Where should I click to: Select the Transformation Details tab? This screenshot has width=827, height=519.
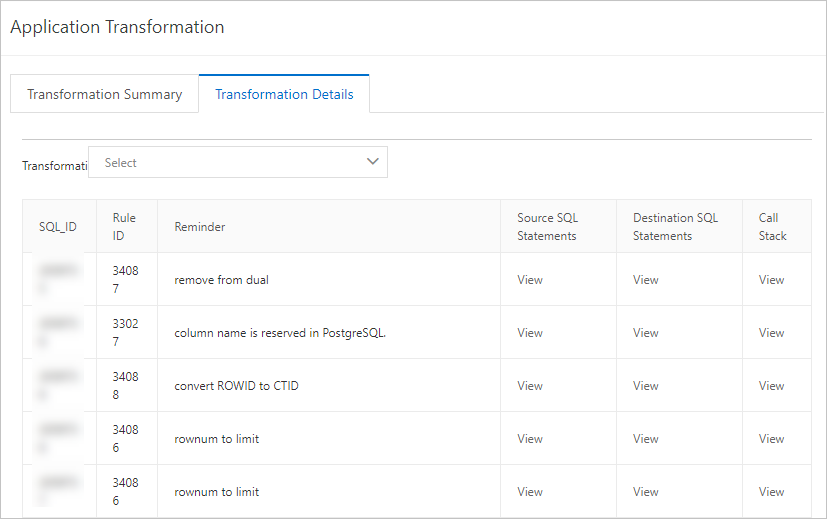coord(284,94)
